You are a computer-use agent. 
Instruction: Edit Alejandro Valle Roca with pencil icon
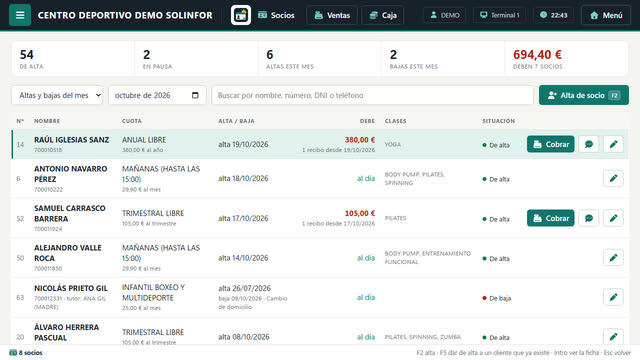point(613,258)
